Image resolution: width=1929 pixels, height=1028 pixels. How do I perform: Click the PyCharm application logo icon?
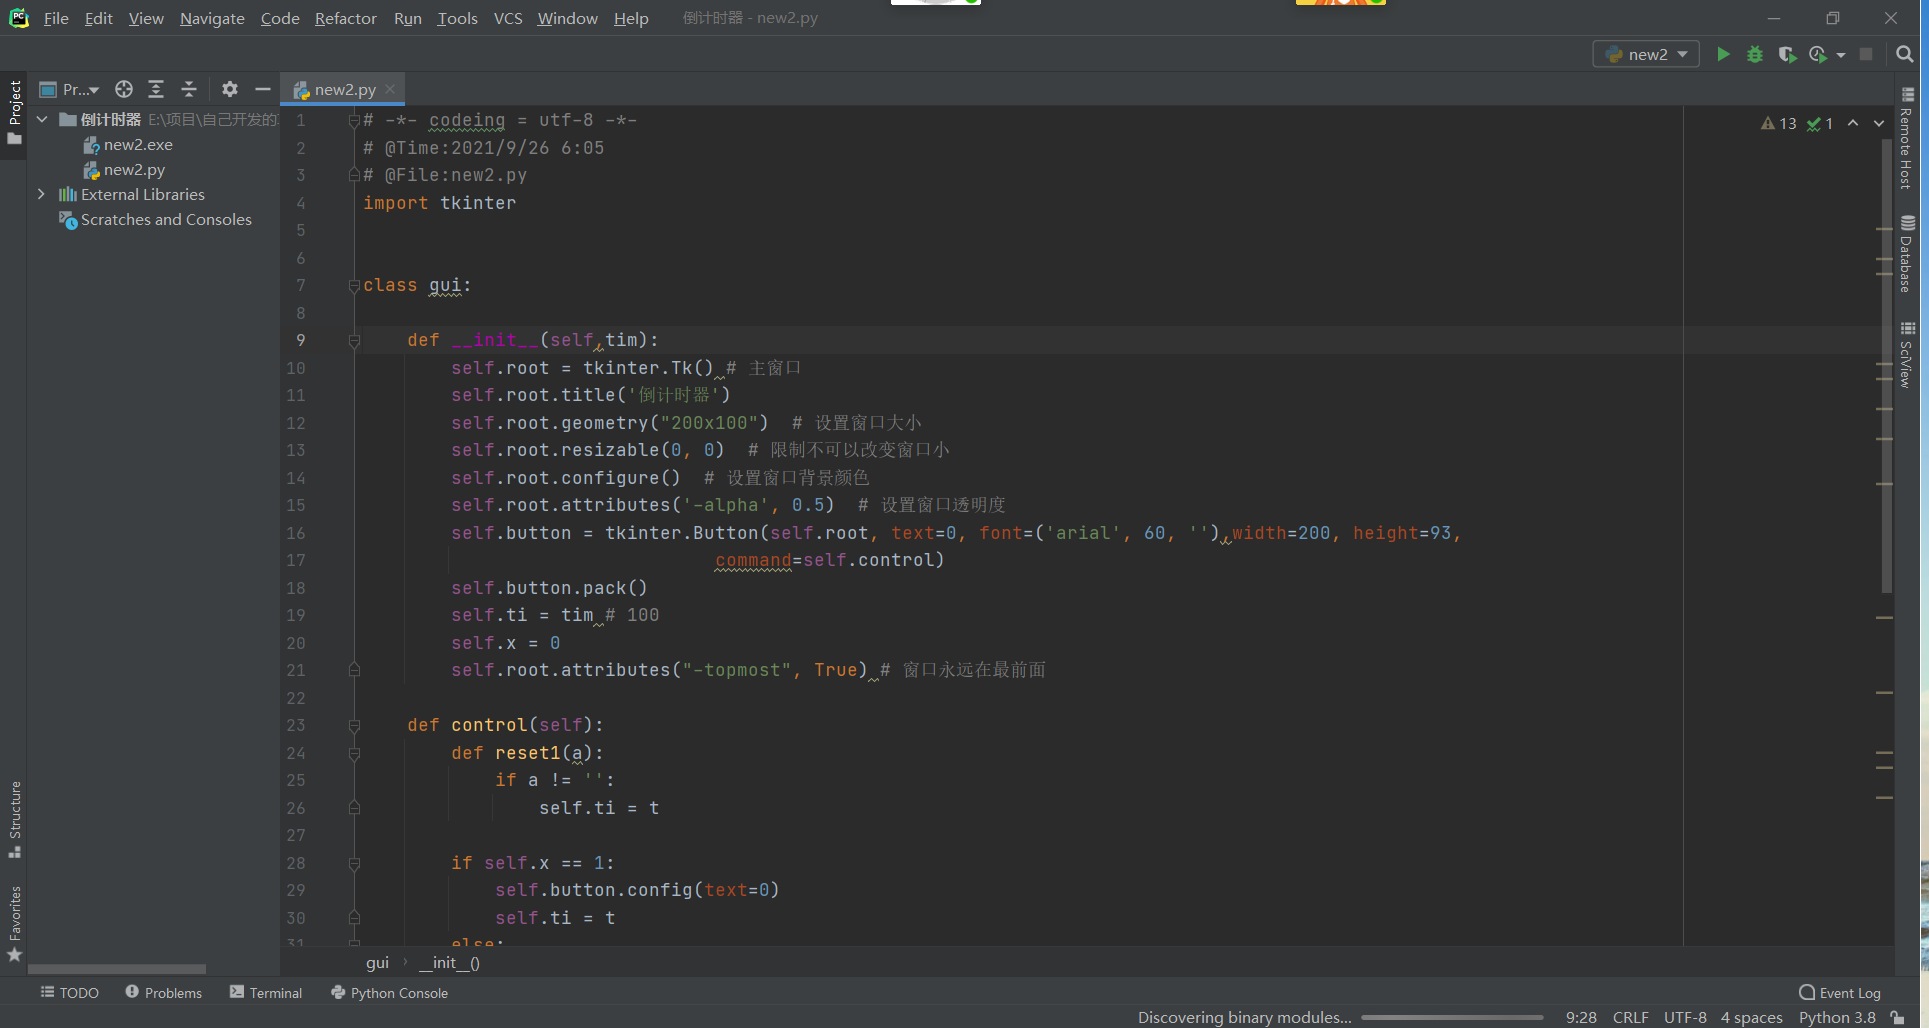pyautogui.click(x=18, y=18)
